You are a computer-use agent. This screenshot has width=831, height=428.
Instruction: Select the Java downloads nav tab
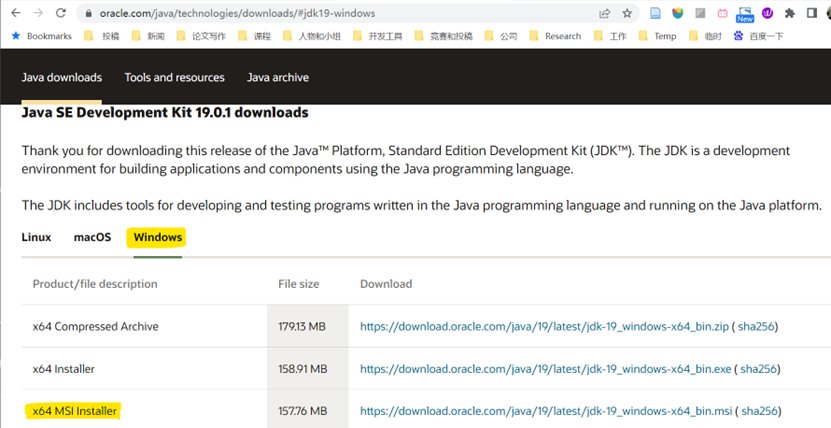61,77
